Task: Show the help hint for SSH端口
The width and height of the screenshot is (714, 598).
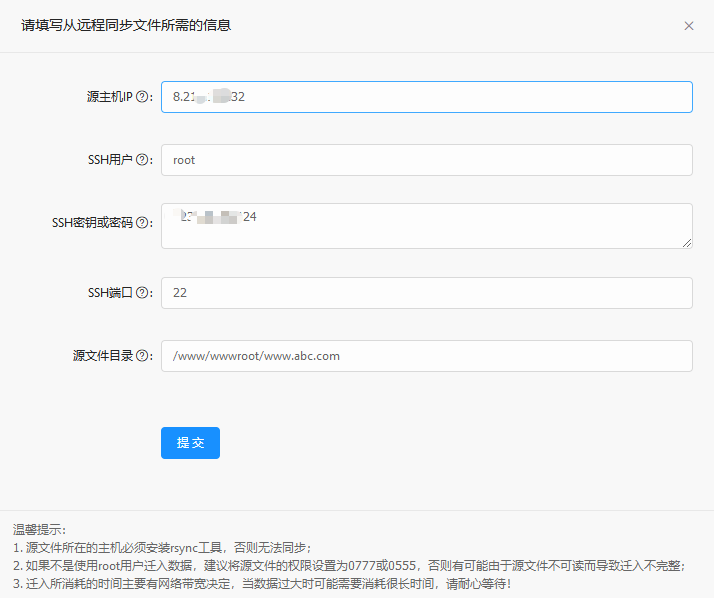Action: click(142, 293)
